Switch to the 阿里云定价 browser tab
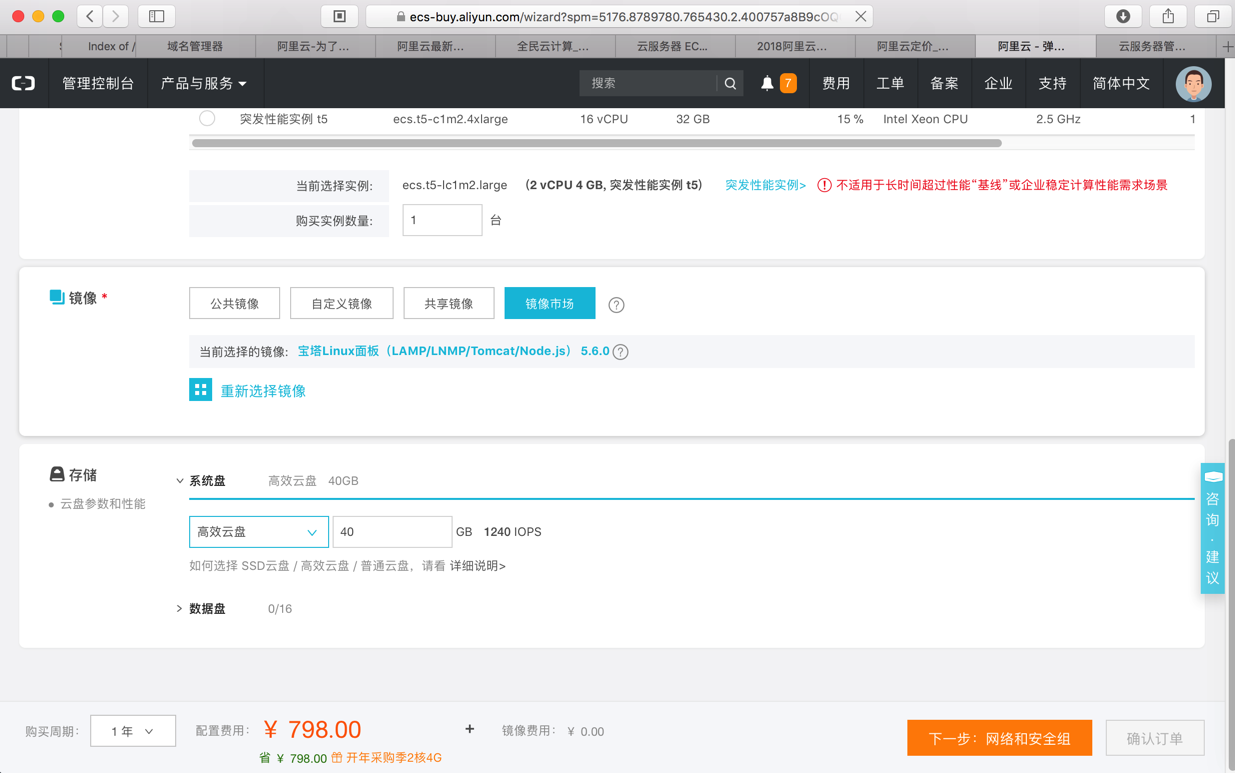Viewport: 1235px width, 773px height. (914, 46)
